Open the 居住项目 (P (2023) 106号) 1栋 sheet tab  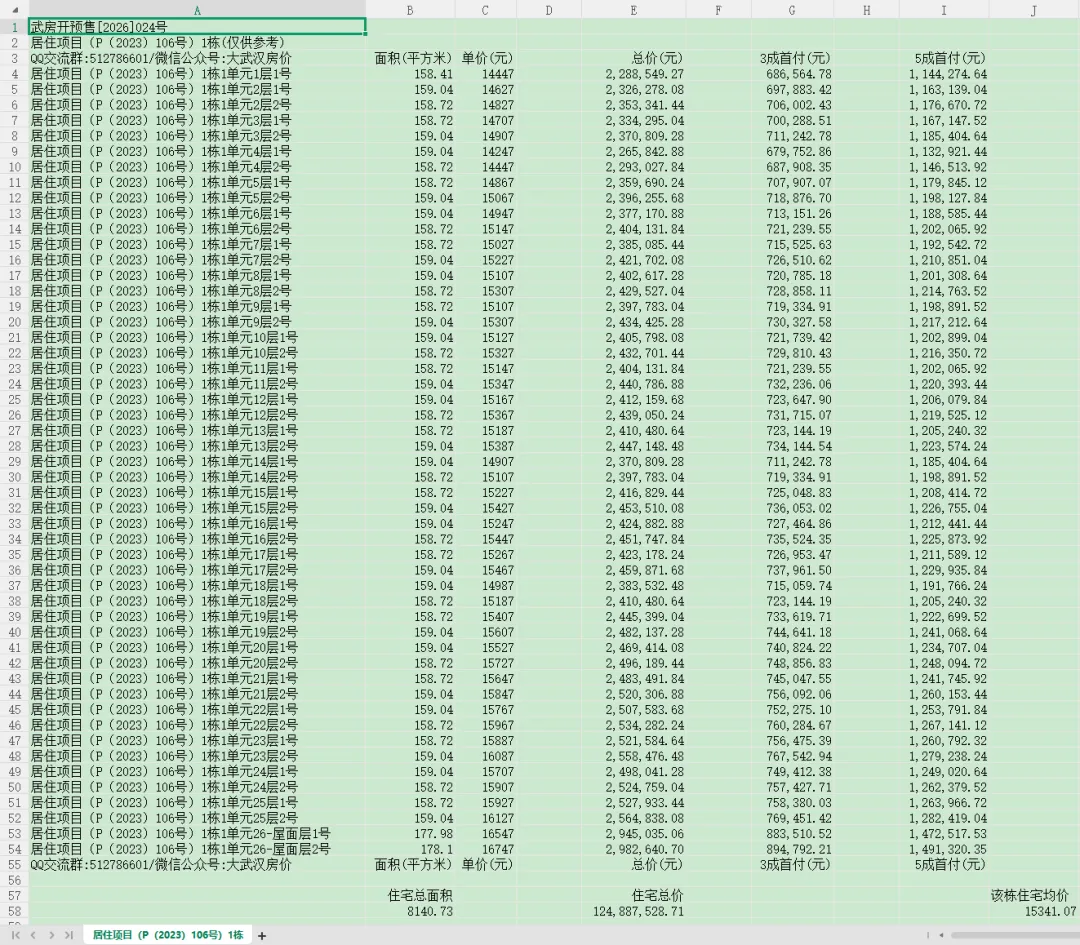pyautogui.click(x=167, y=935)
